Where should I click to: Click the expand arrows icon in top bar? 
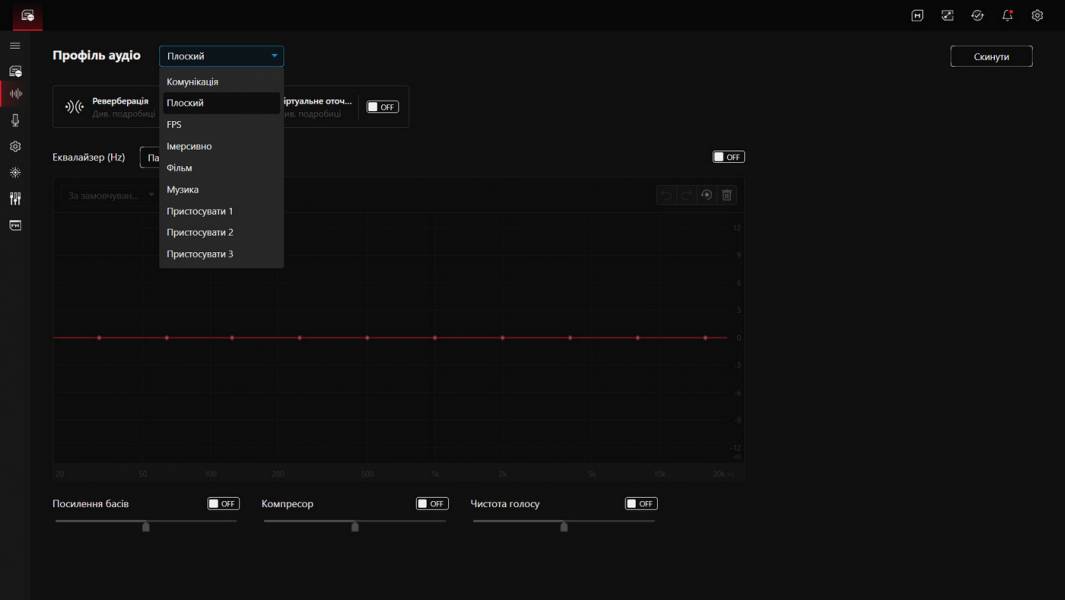pos(947,16)
